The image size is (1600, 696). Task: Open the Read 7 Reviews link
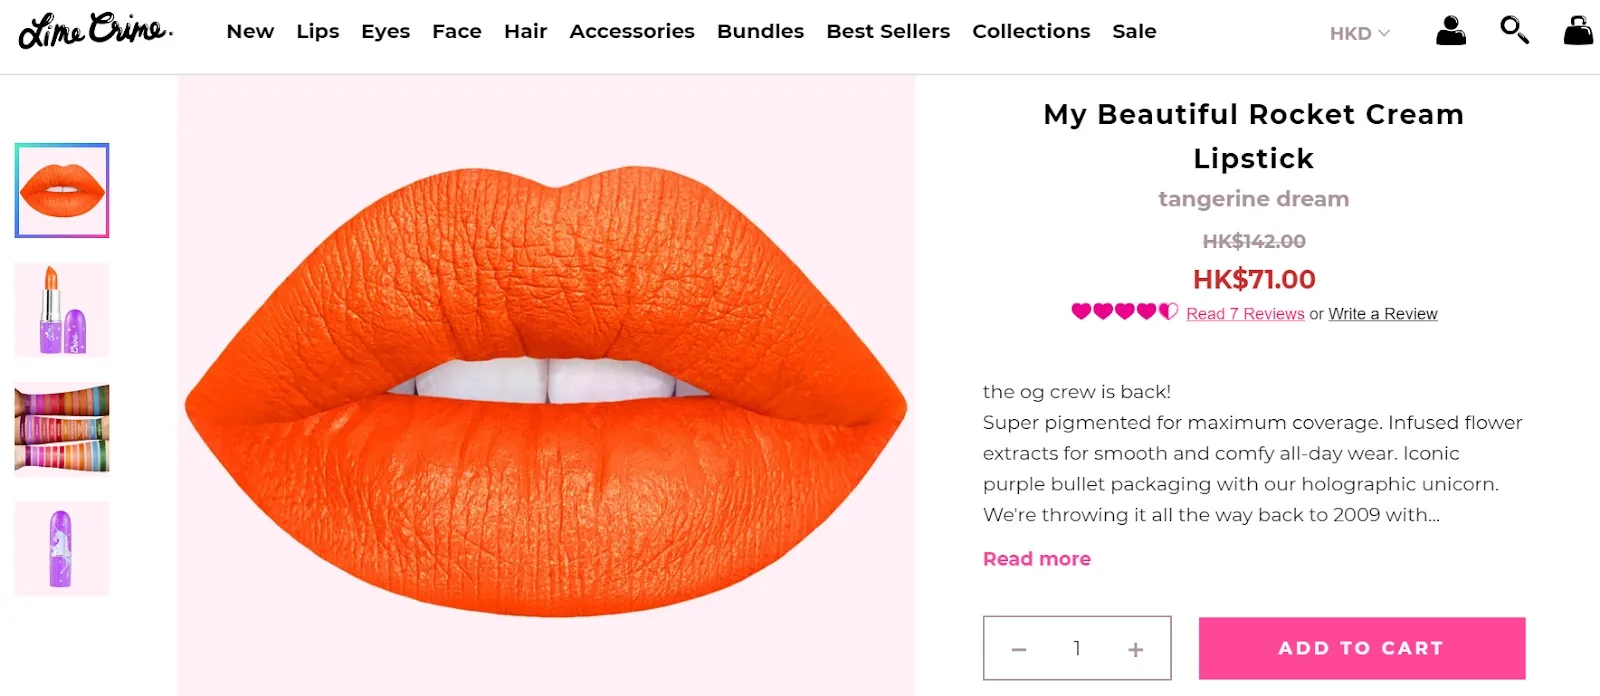click(1245, 314)
